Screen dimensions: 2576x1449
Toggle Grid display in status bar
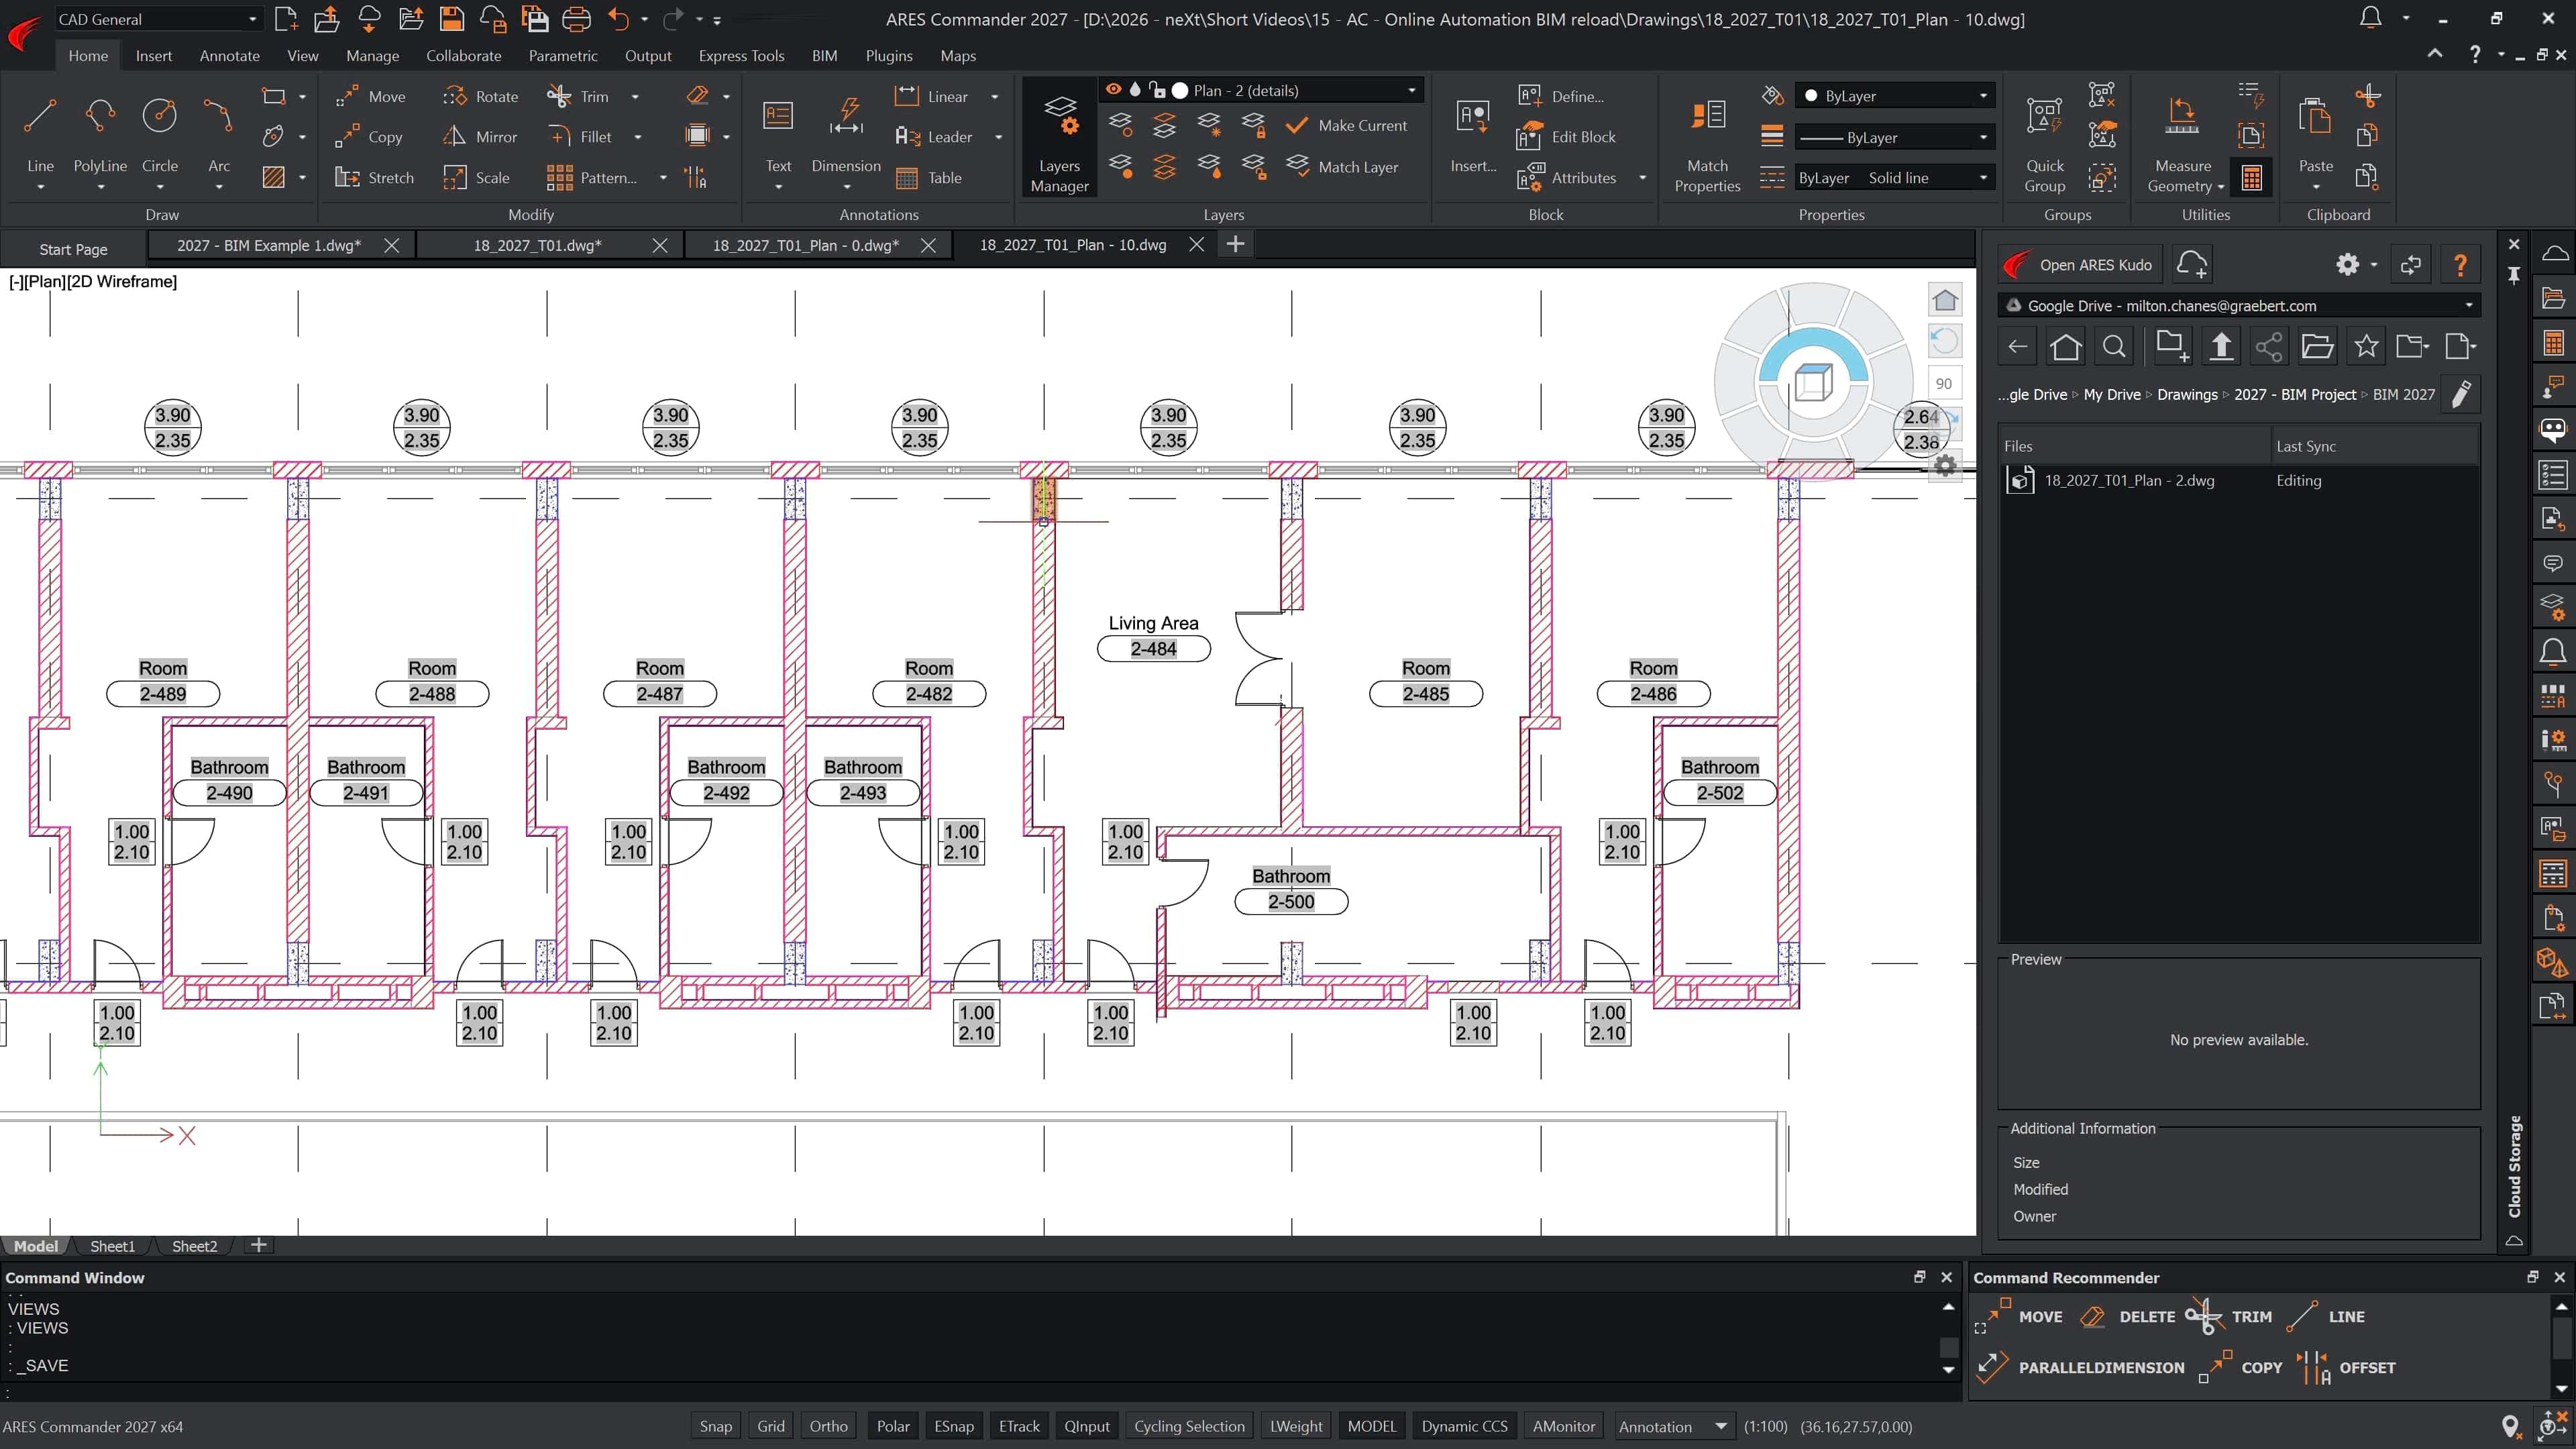[x=770, y=1426]
